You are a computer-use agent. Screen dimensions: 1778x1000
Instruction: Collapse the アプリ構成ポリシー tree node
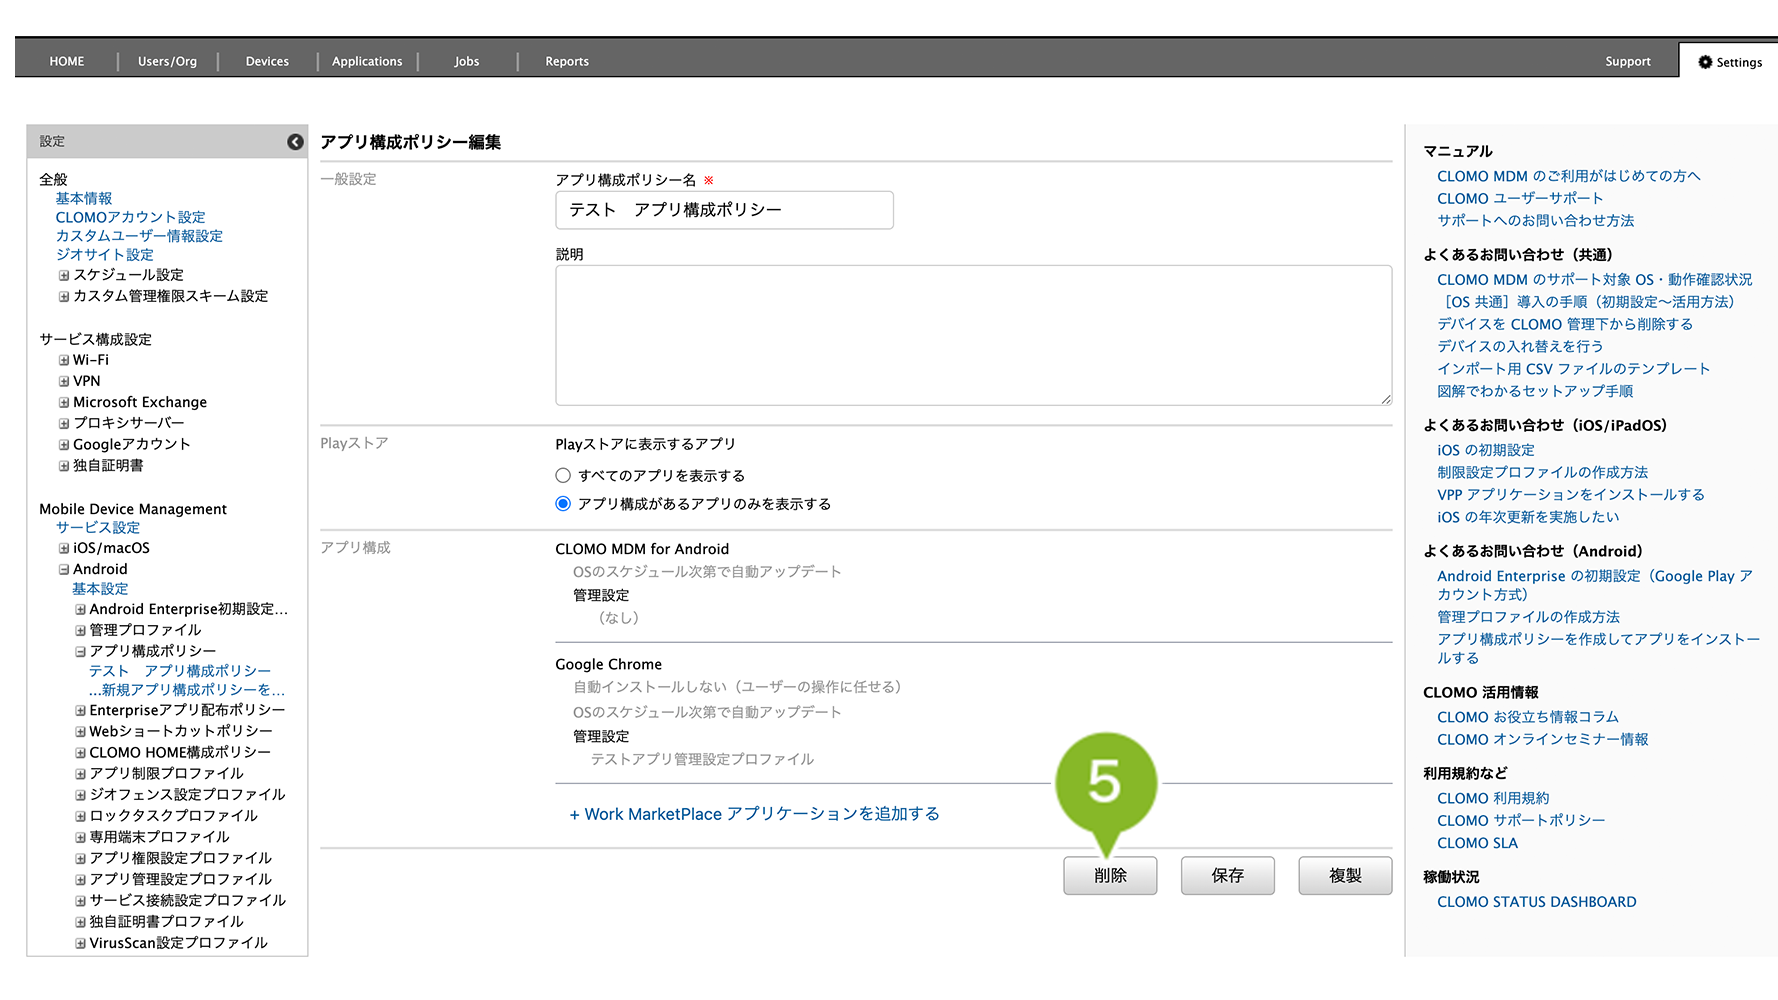81,651
